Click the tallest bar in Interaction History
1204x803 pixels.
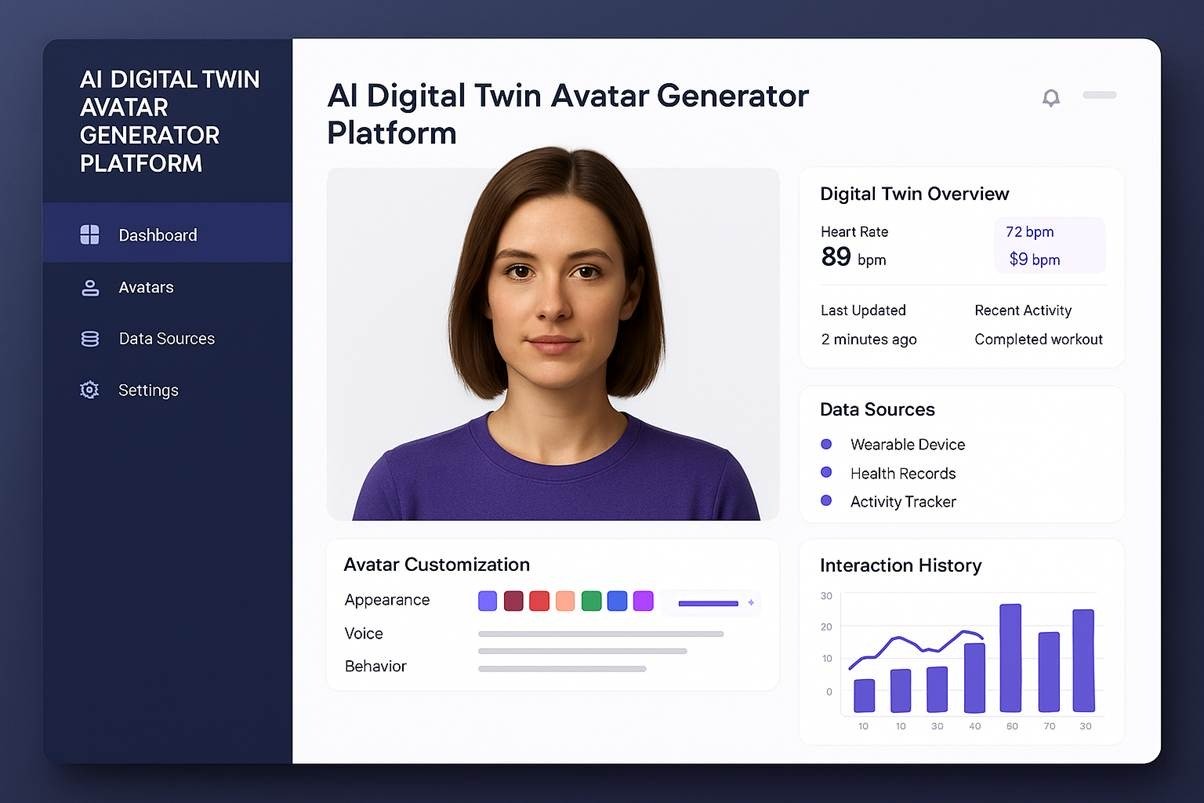click(x=1010, y=658)
